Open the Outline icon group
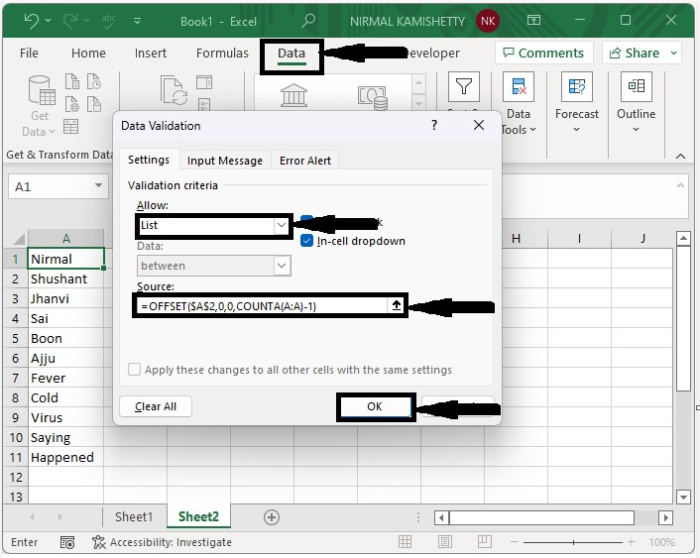This screenshot has height=558, width=700. coord(635,88)
